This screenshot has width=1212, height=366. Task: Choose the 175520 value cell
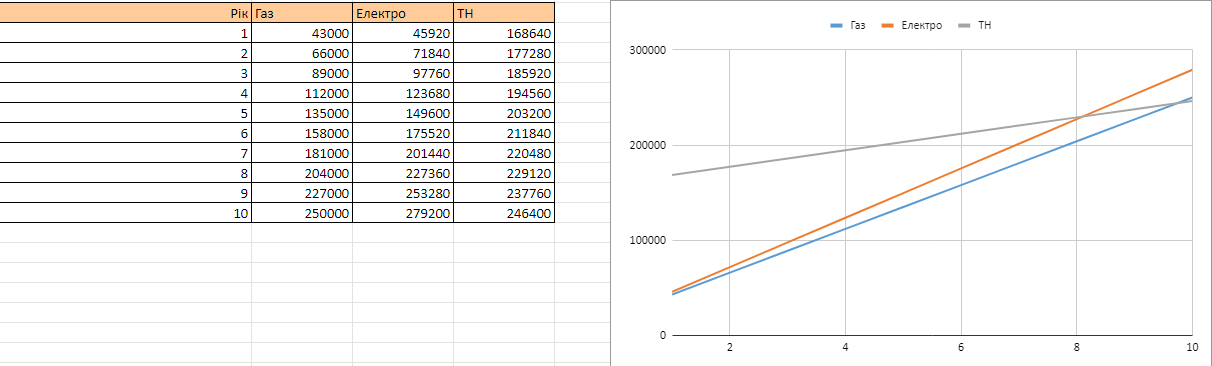tap(403, 133)
